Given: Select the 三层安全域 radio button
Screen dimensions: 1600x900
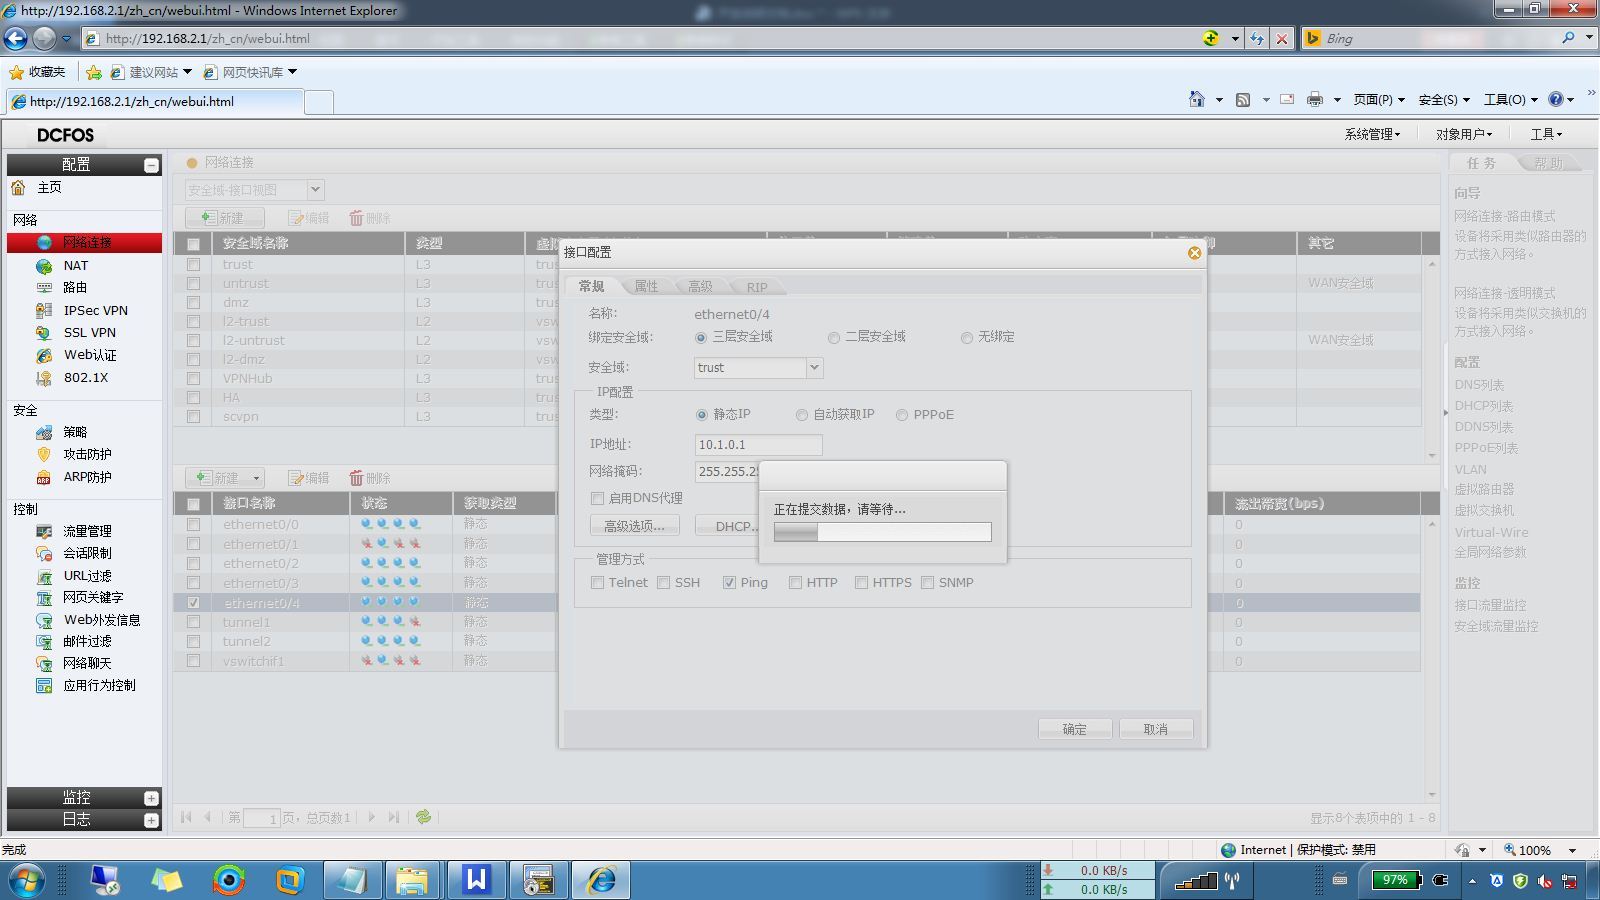Looking at the screenshot, I should 701,338.
